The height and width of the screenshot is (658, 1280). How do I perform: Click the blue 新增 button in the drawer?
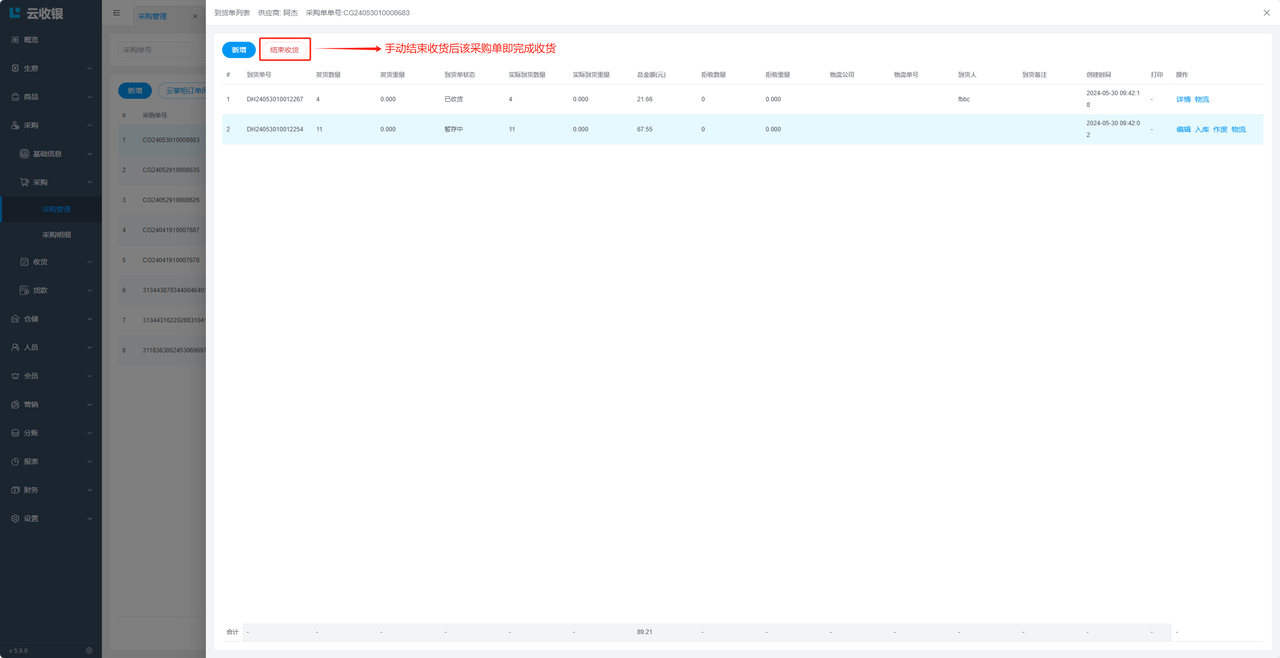tap(239, 49)
